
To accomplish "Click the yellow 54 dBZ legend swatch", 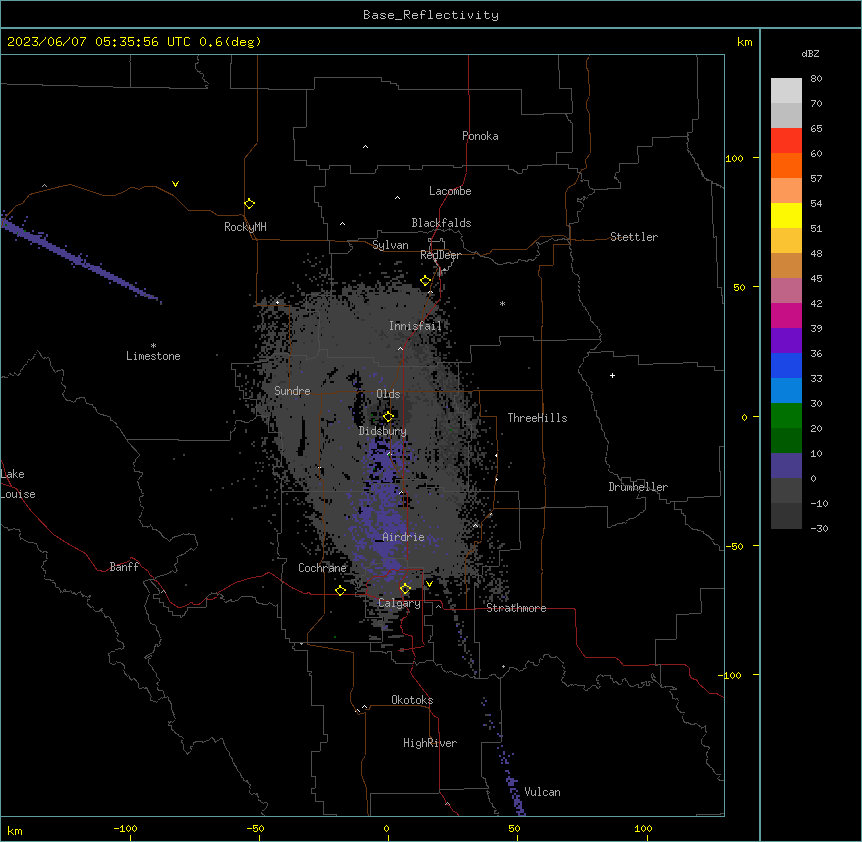I will (786, 215).
